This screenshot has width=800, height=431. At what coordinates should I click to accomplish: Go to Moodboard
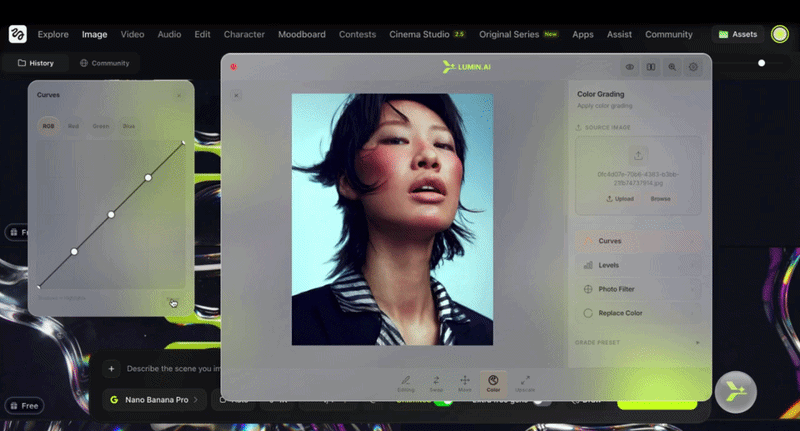coord(302,34)
